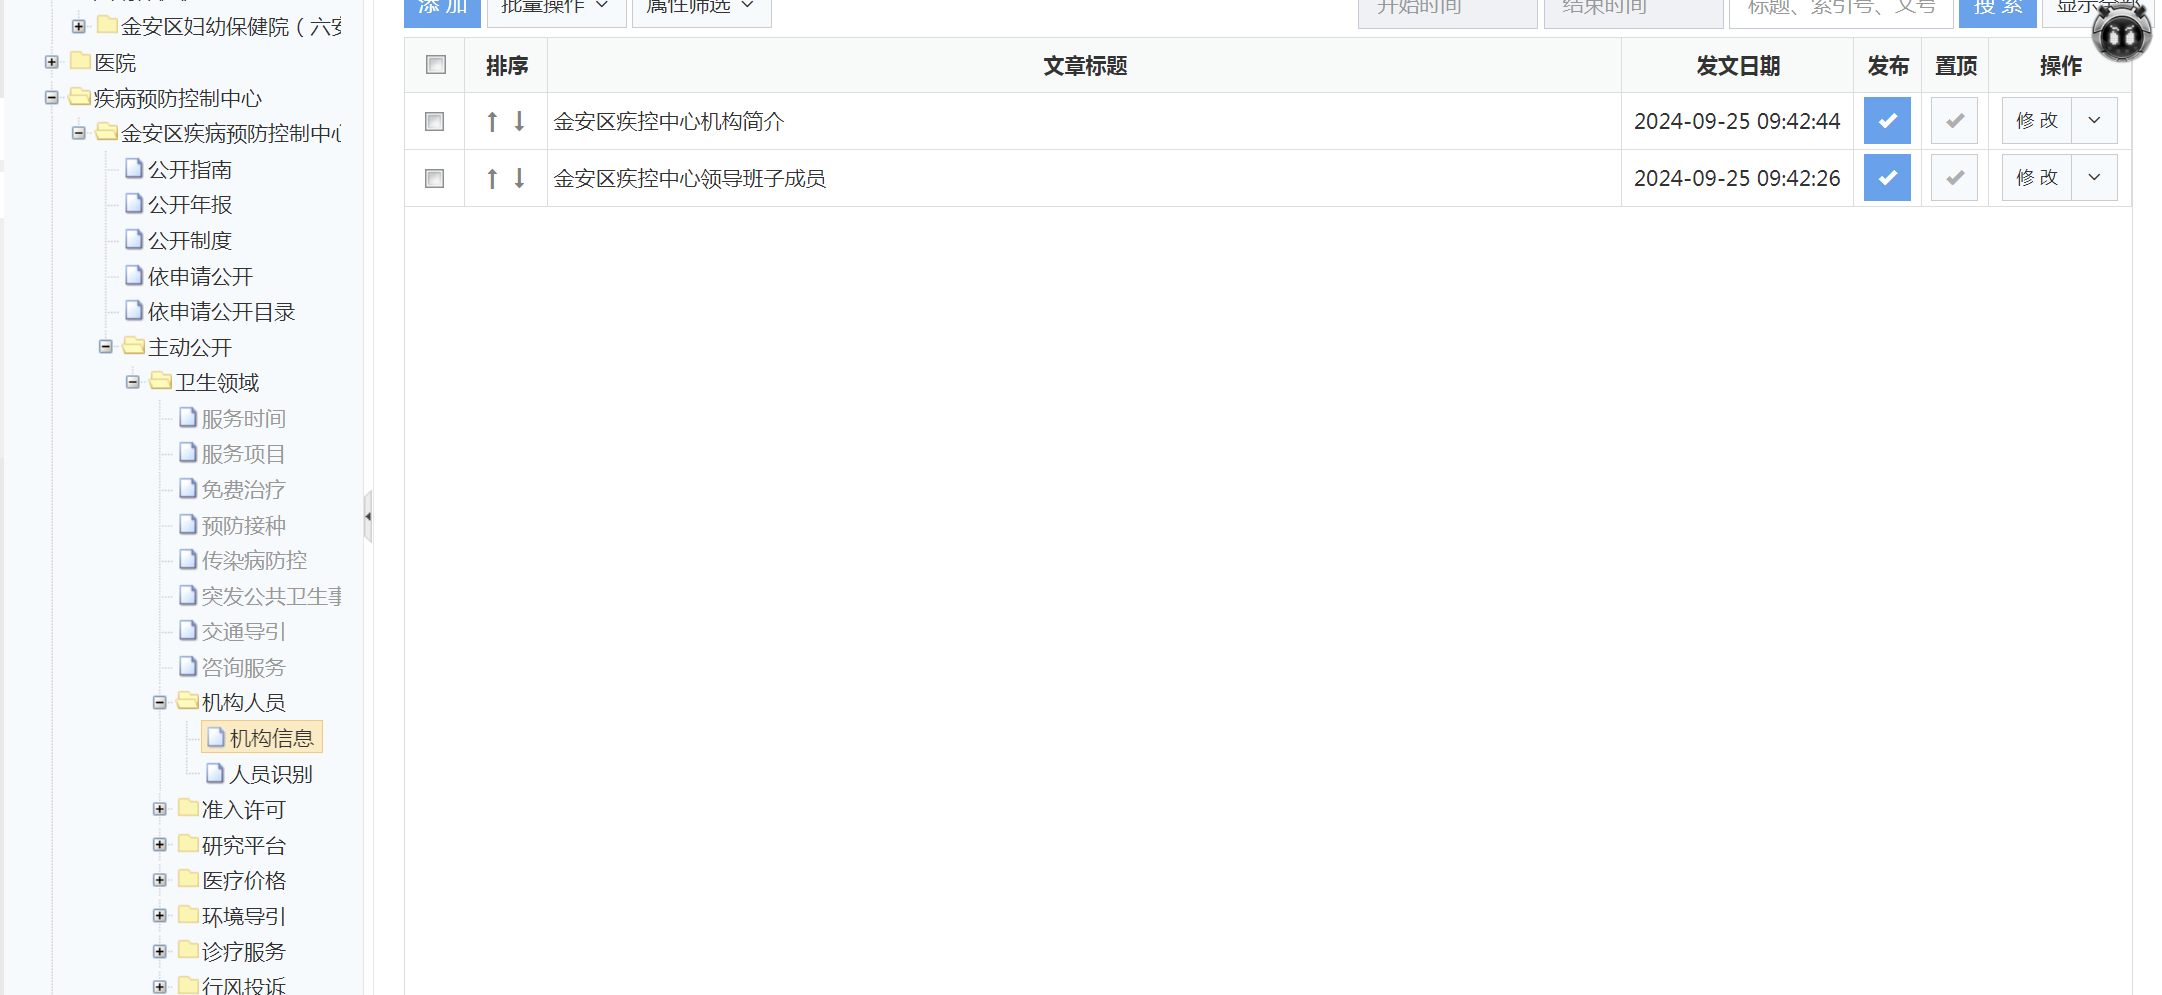
Task: Pin 金安区疾控中心领导班子成员 to top
Action: click(1954, 178)
